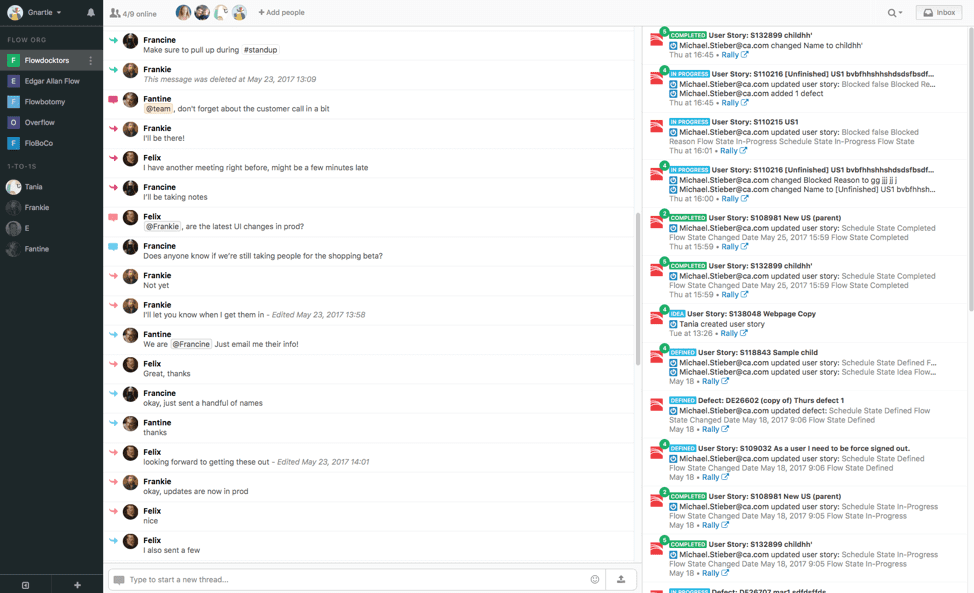The height and width of the screenshot is (593, 974).
Task: Click the plus icon at sidebar bottom
Action: tap(77, 585)
